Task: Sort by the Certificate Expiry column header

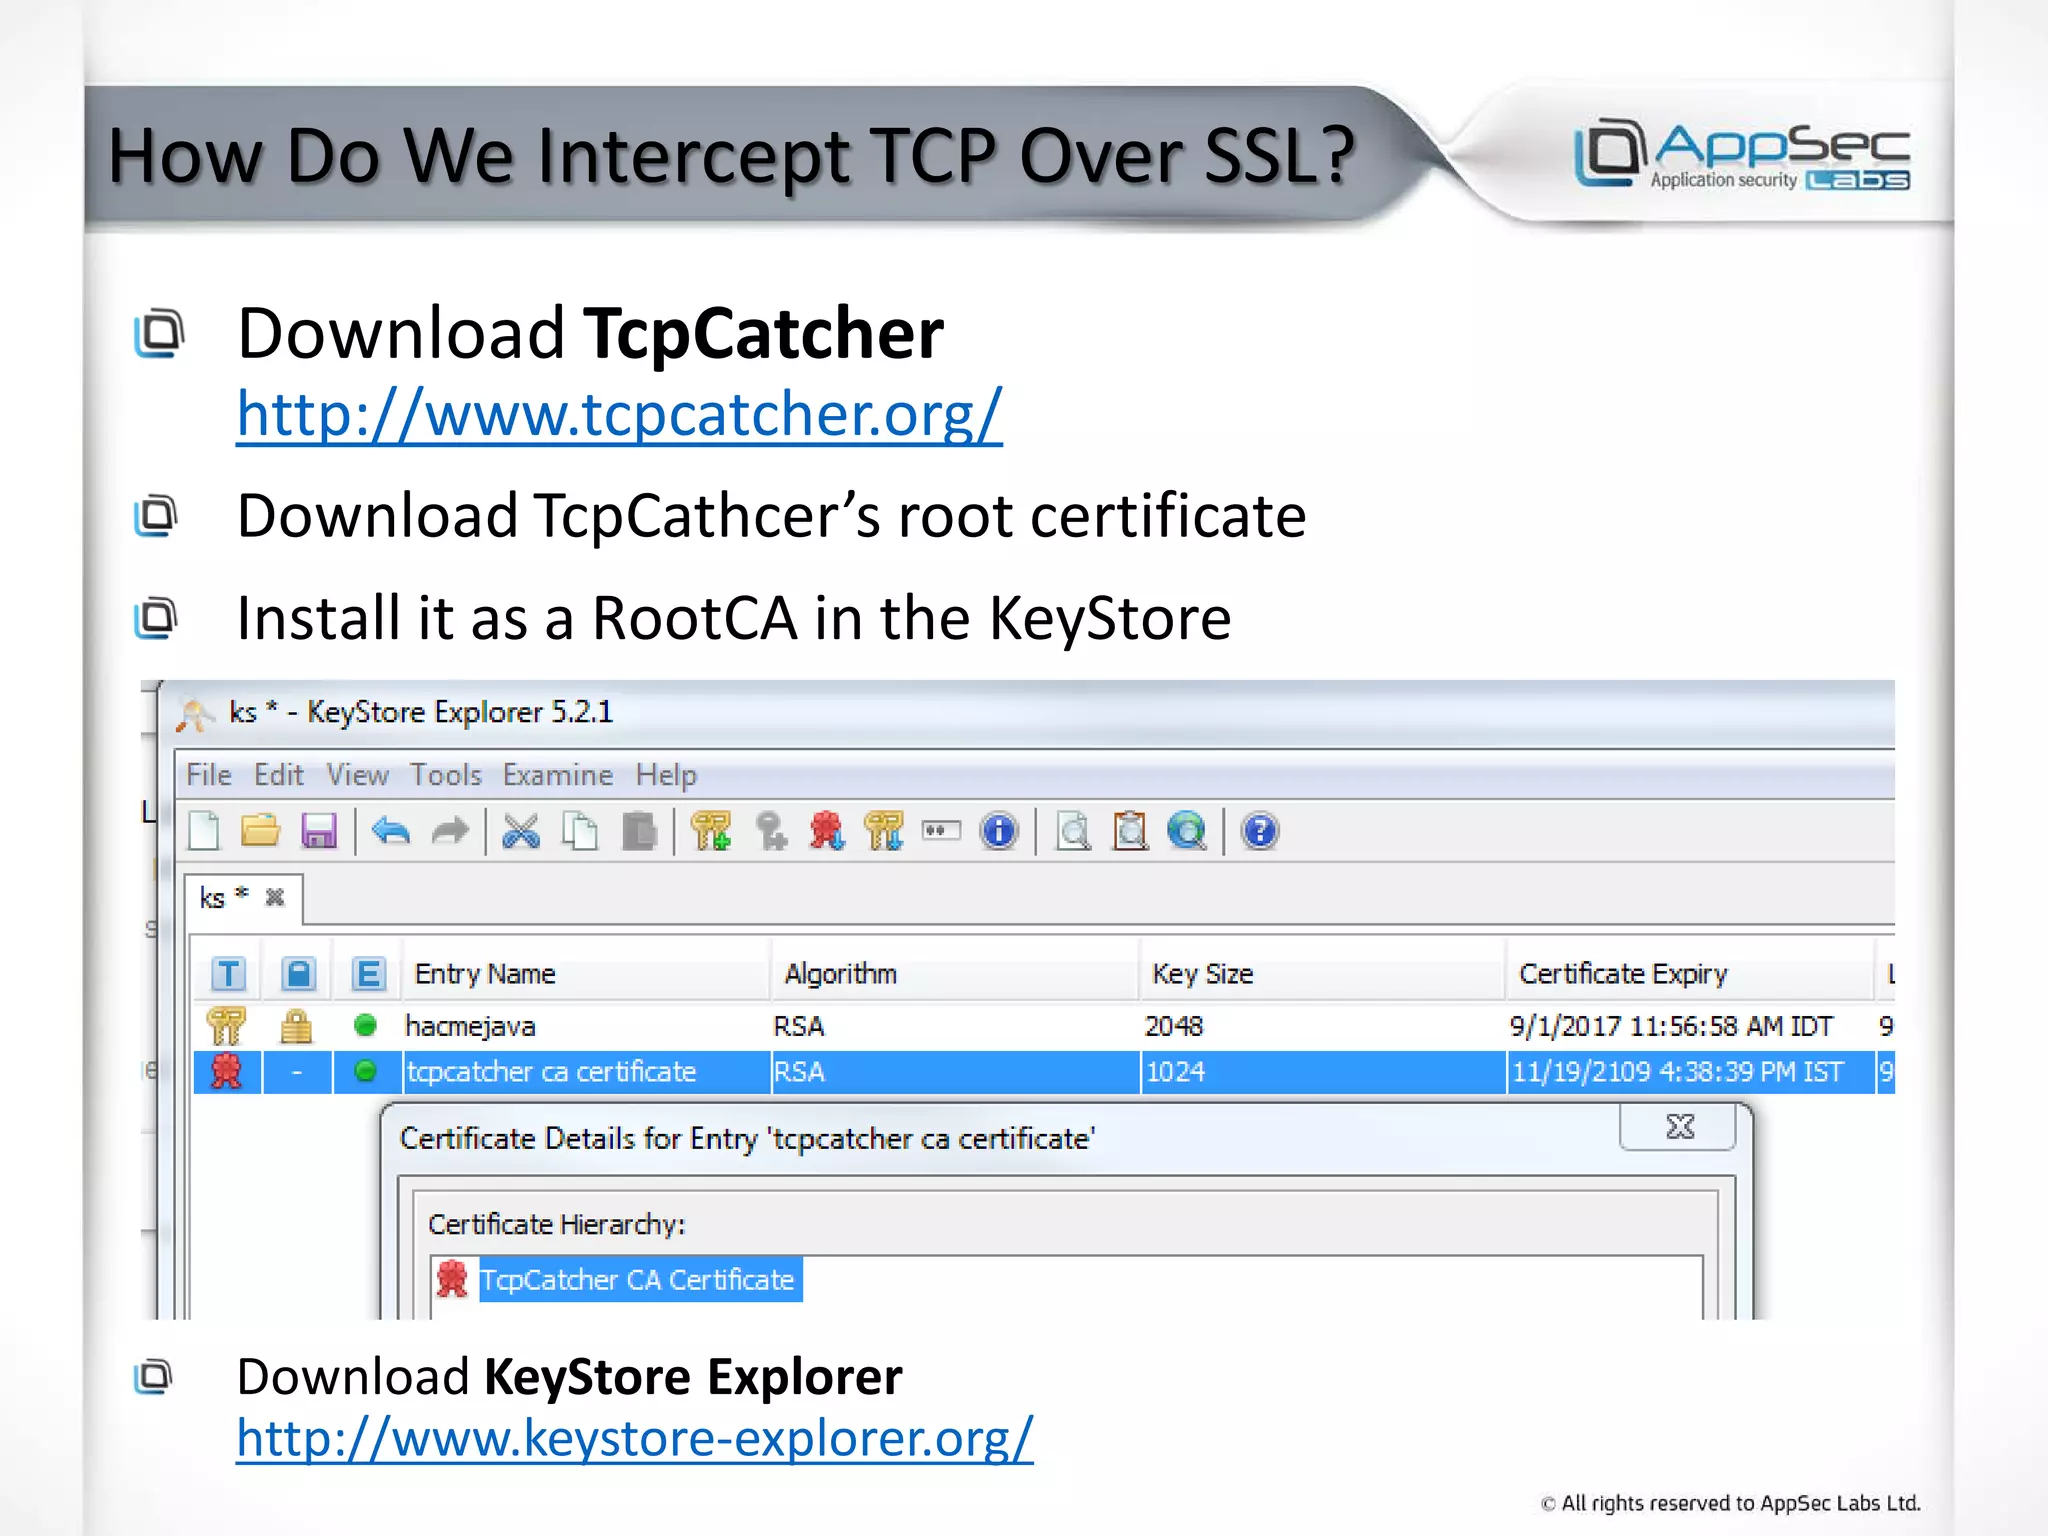Action: [x=1690, y=974]
